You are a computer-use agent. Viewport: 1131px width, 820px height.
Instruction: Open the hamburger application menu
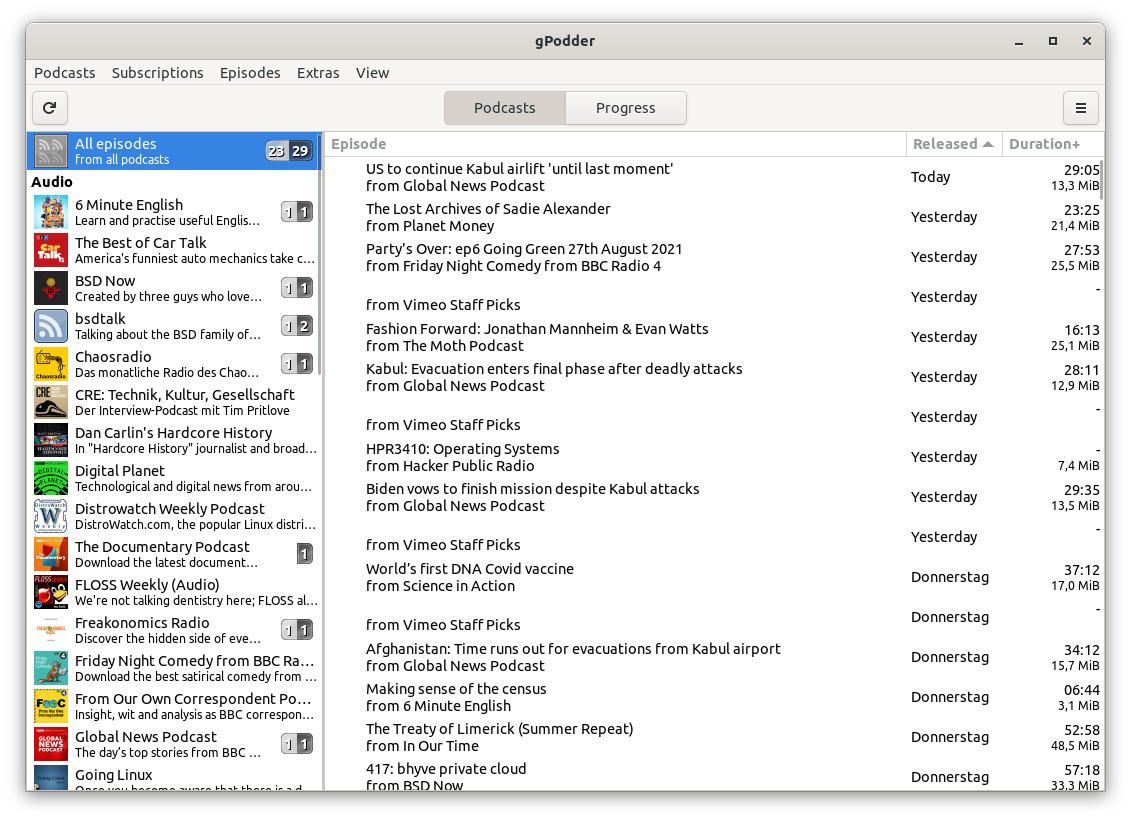point(1080,108)
